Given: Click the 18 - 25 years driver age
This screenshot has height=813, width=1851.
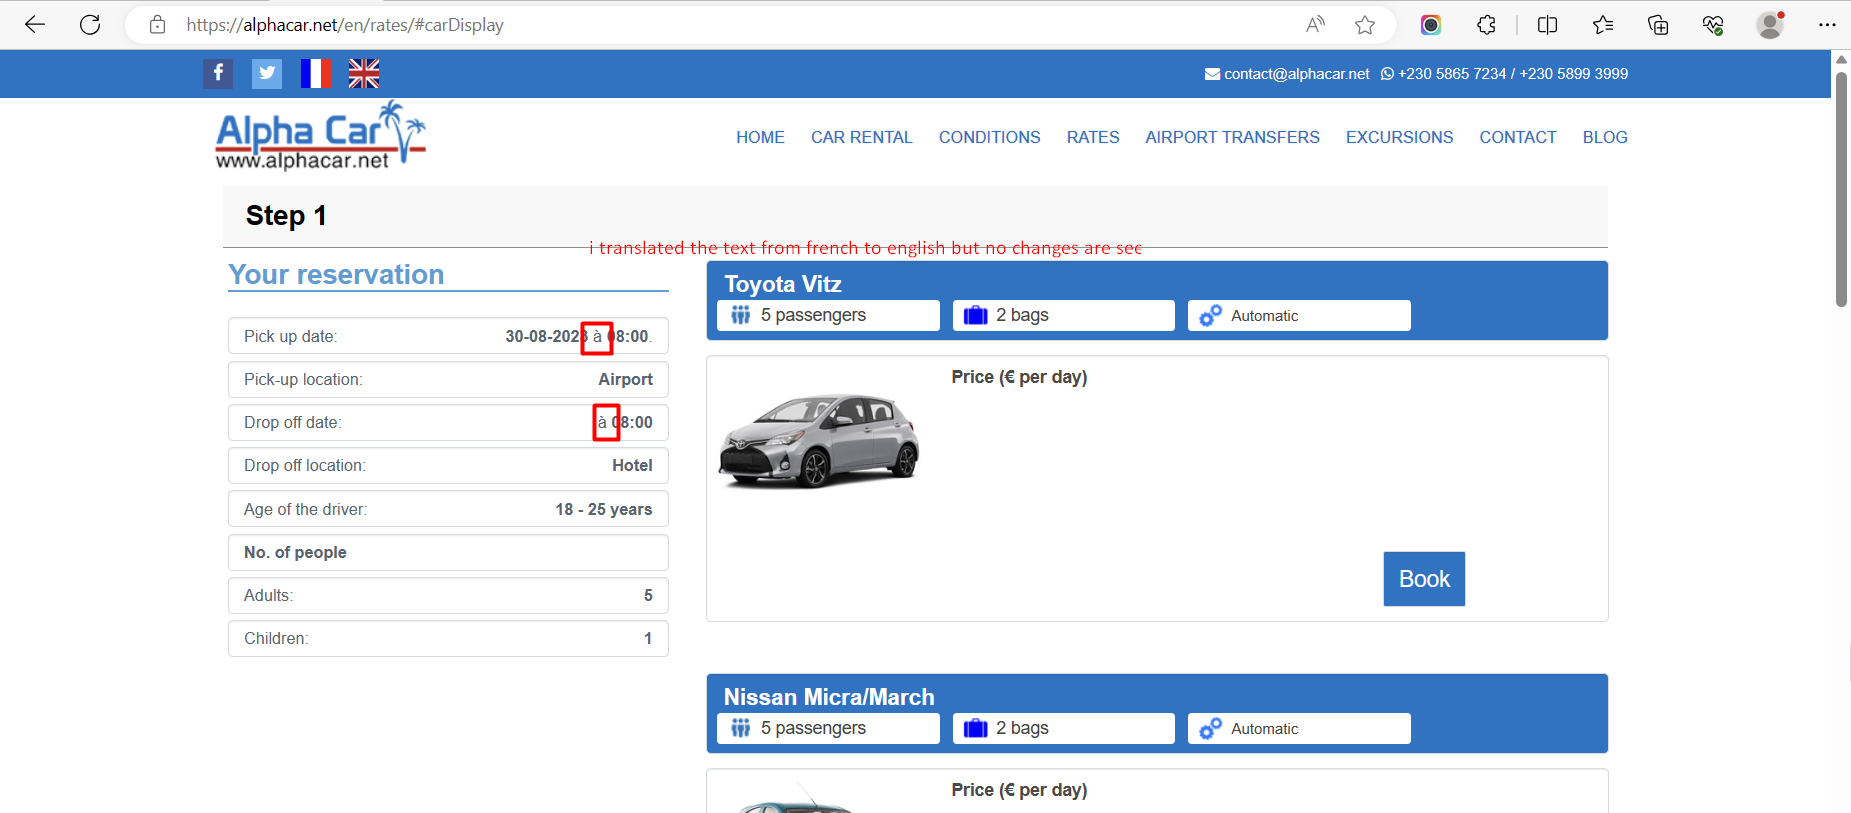Looking at the screenshot, I should tap(604, 510).
